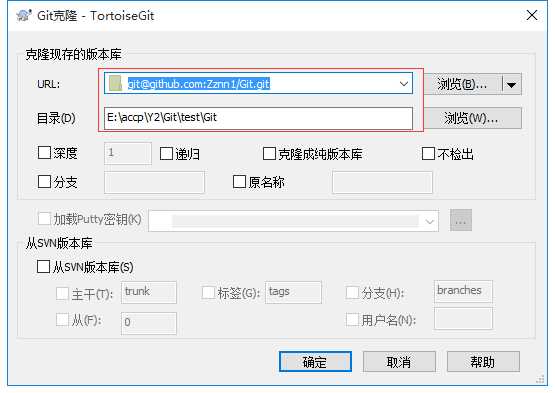Open the 帮助 help button
555x393 pixels.
(x=483, y=361)
